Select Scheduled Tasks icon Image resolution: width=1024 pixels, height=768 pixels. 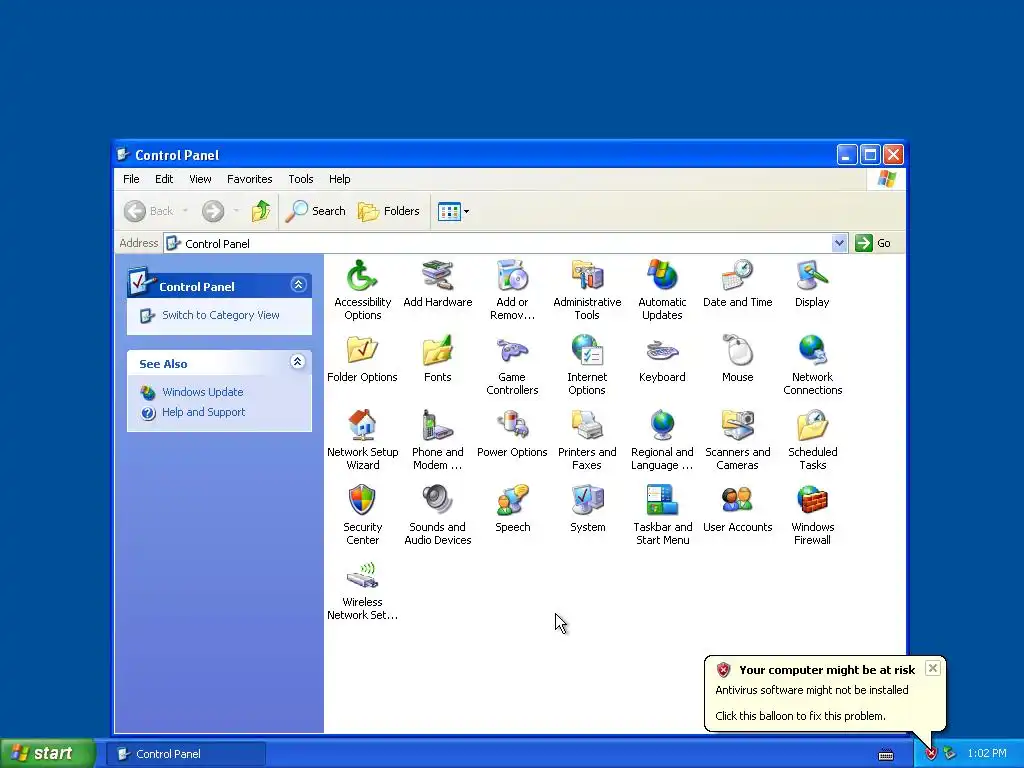[812, 426]
